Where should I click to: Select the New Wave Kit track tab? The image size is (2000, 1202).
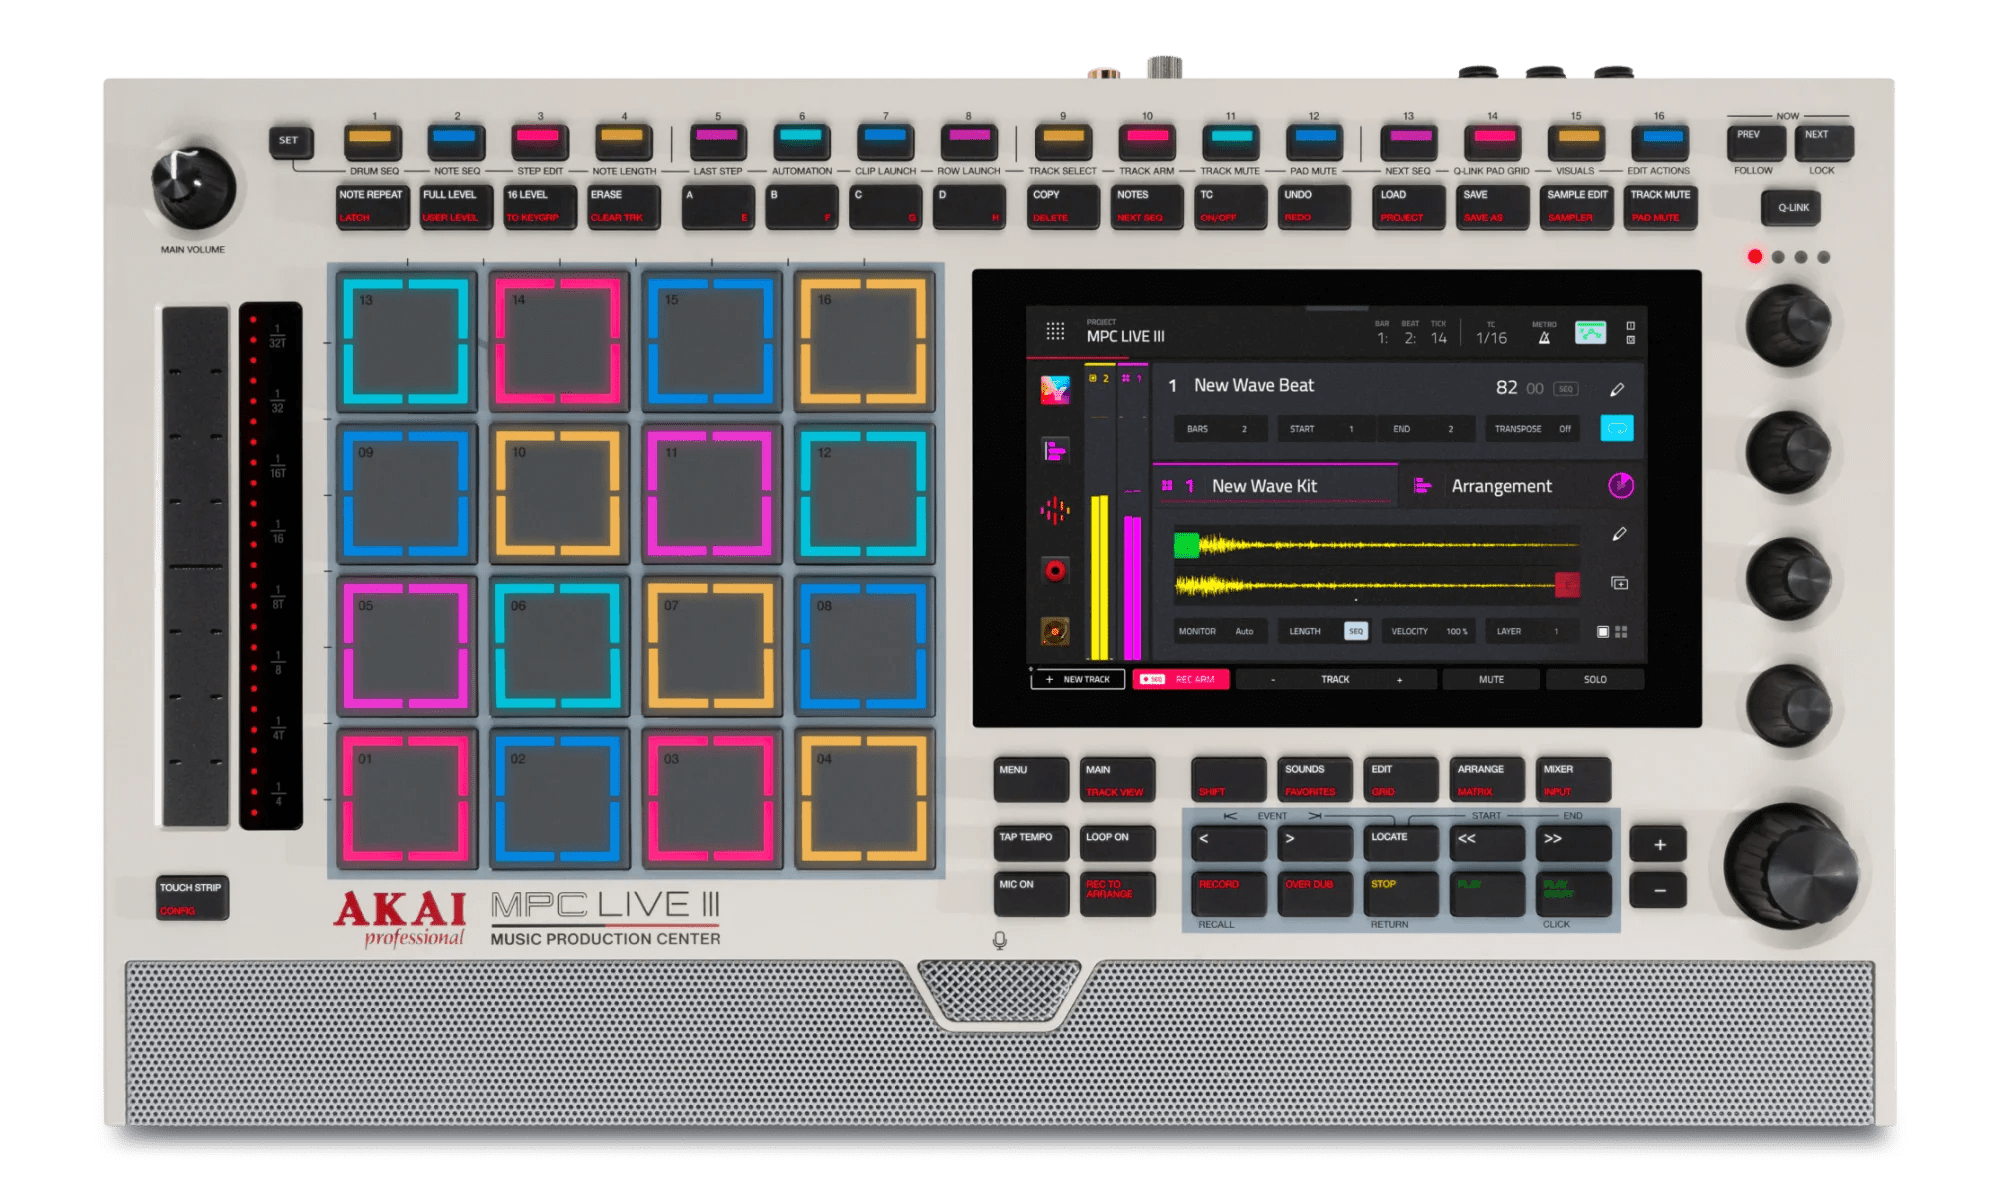[1275, 485]
